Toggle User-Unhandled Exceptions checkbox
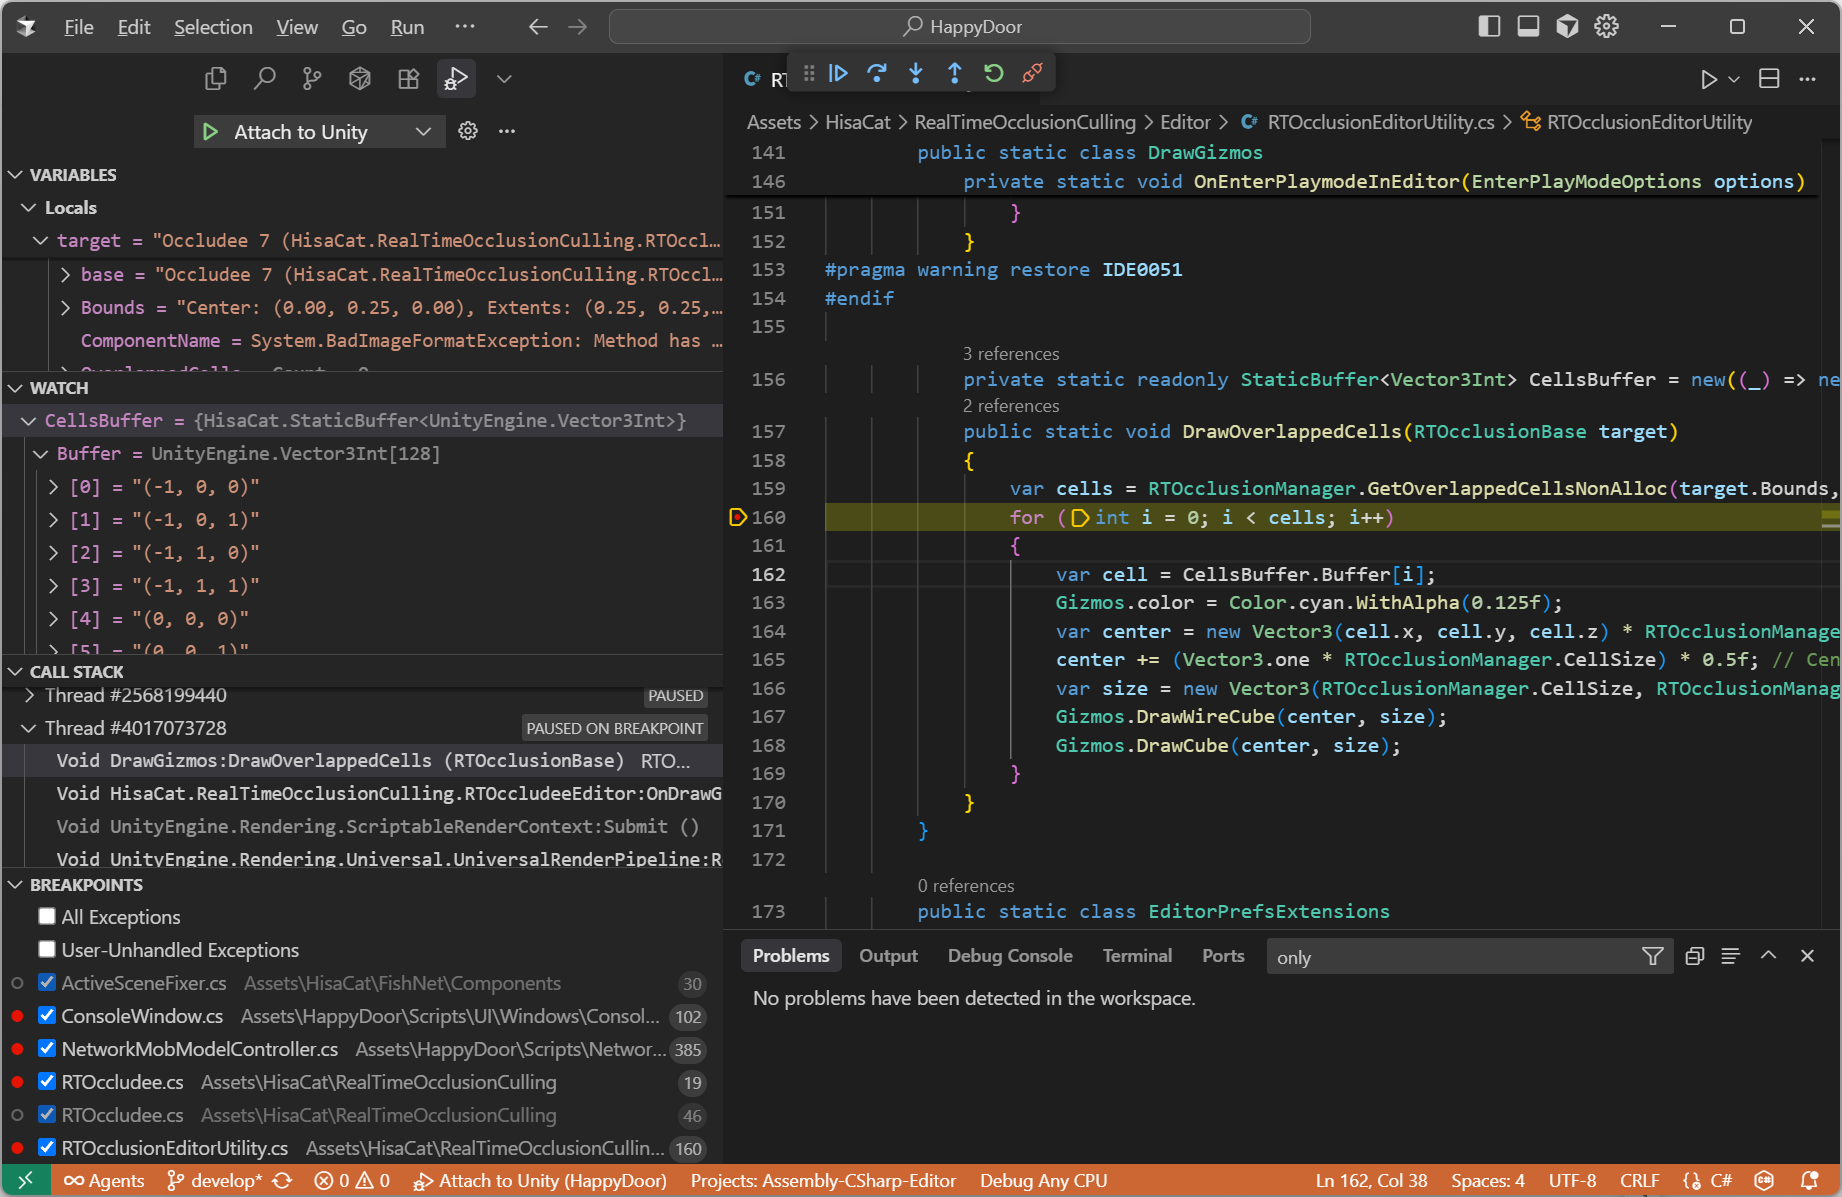This screenshot has width=1842, height=1197. (x=47, y=950)
